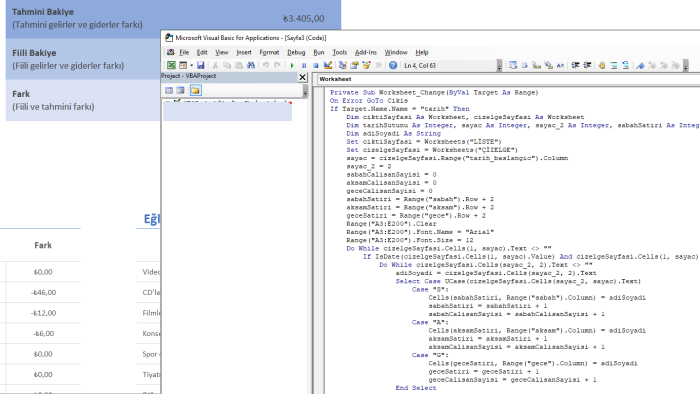Click the Paste toolbar icon
Viewport: 700px width, 394px height.
tap(239, 65)
